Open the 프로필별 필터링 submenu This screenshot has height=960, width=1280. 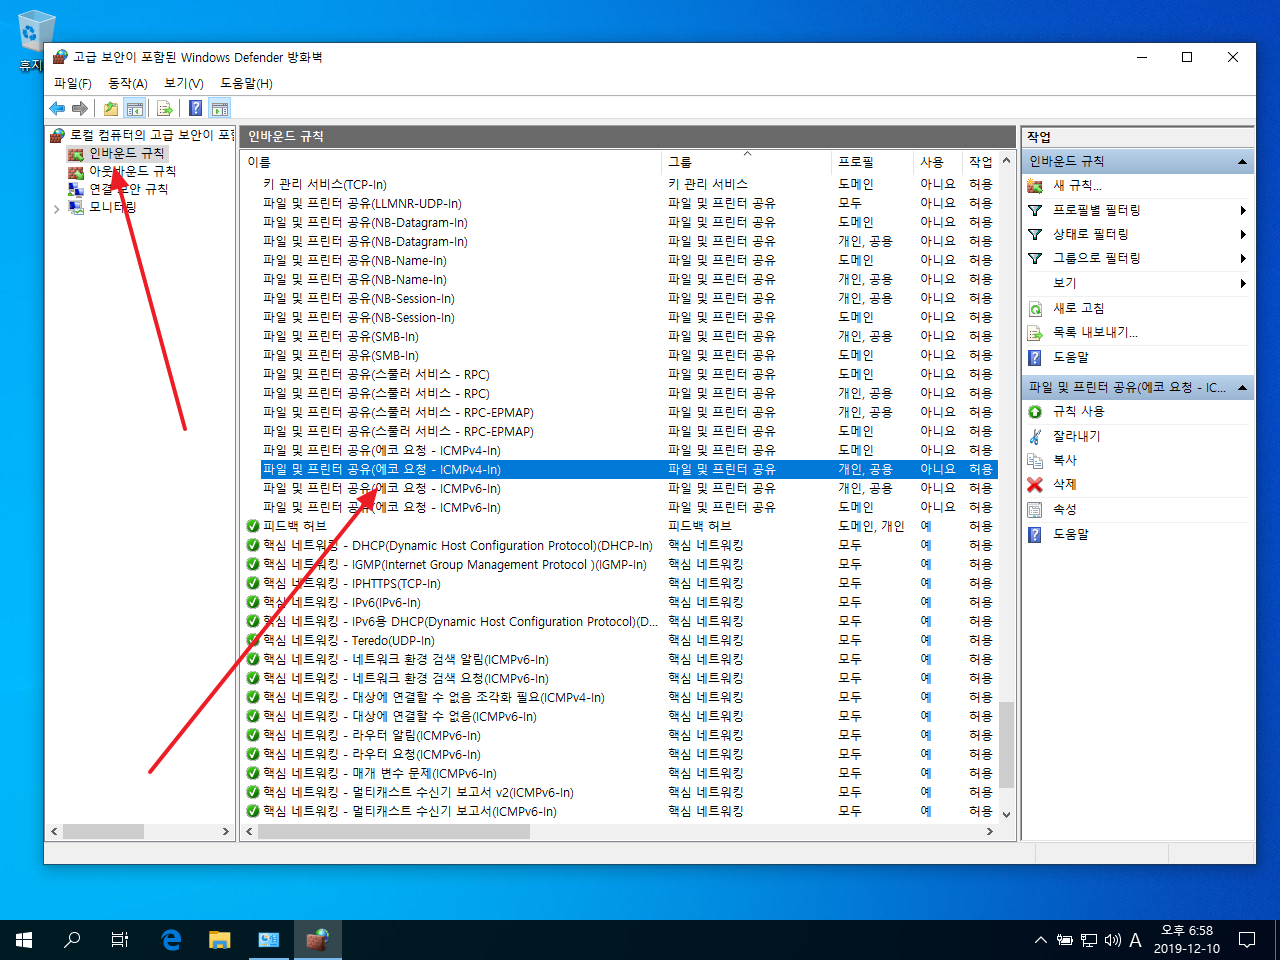[x=1096, y=210]
